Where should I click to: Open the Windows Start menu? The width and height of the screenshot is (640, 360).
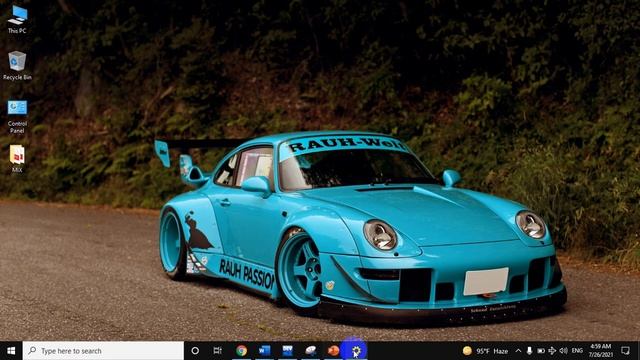pyautogui.click(x=11, y=351)
